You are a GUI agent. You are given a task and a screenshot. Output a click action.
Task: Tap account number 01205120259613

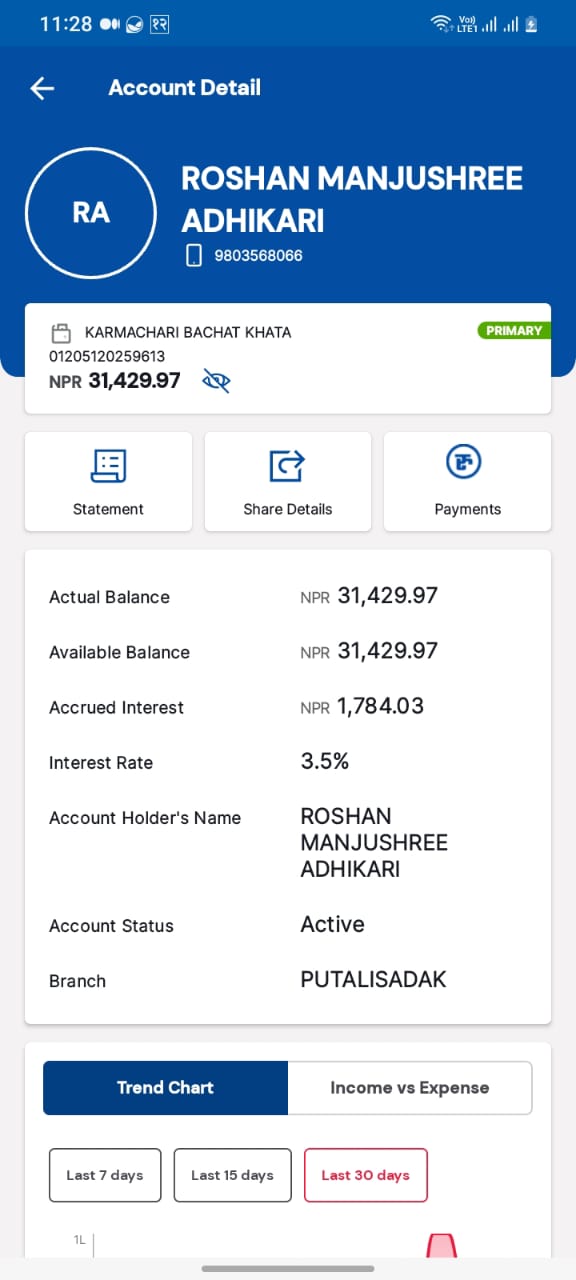click(107, 356)
